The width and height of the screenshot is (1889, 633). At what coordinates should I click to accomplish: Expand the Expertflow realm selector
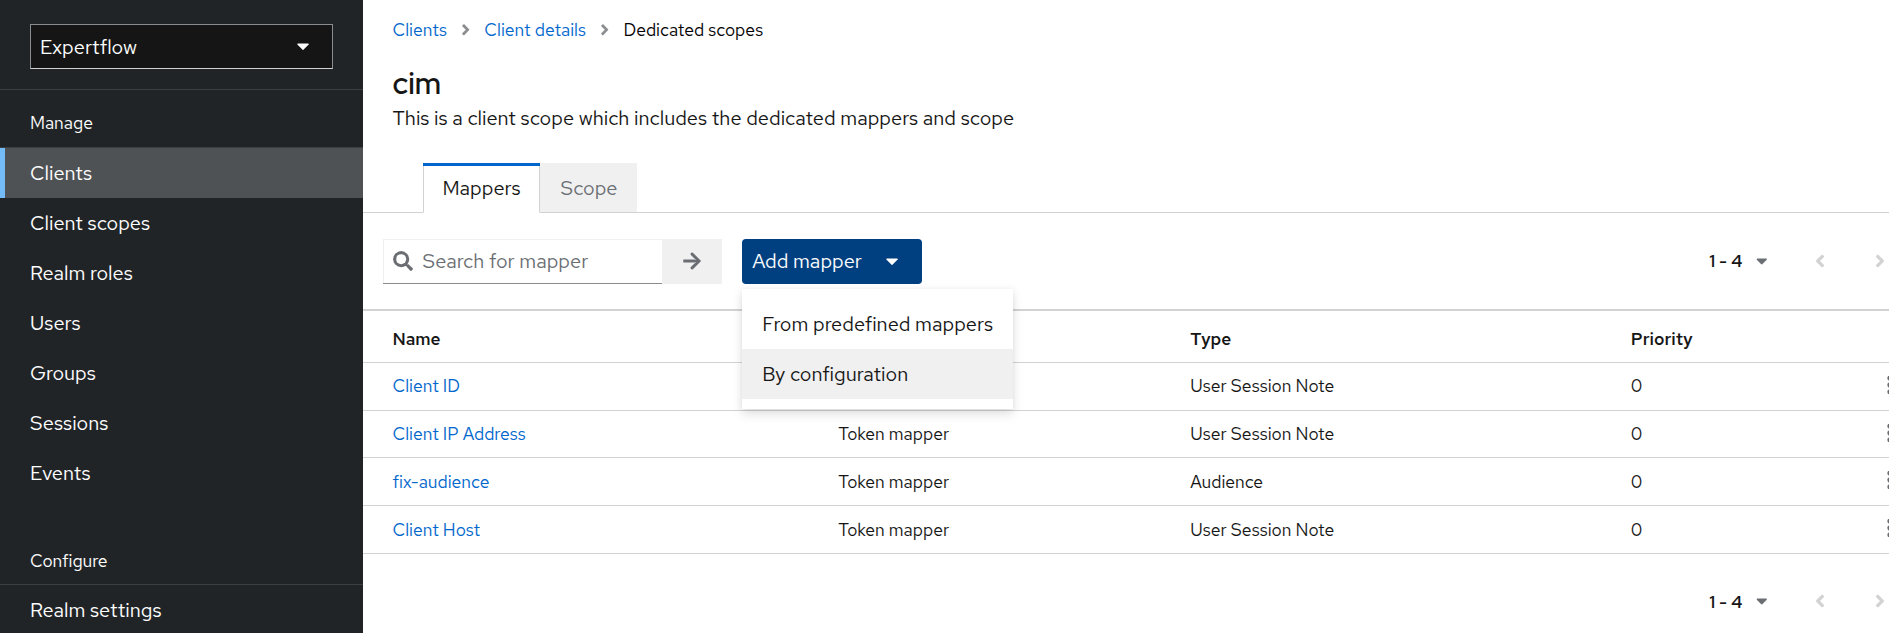[181, 47]
